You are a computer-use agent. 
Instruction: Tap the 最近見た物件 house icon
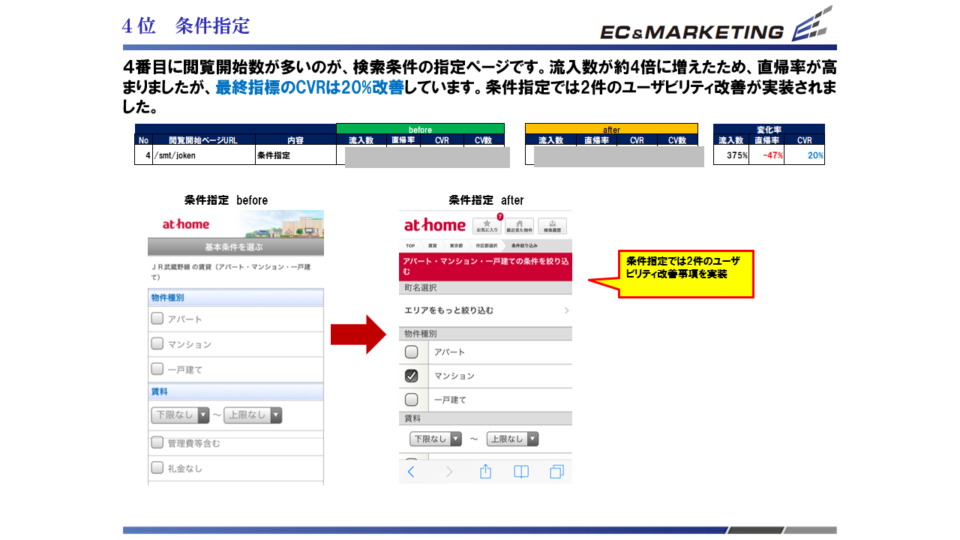click(519, 225)
